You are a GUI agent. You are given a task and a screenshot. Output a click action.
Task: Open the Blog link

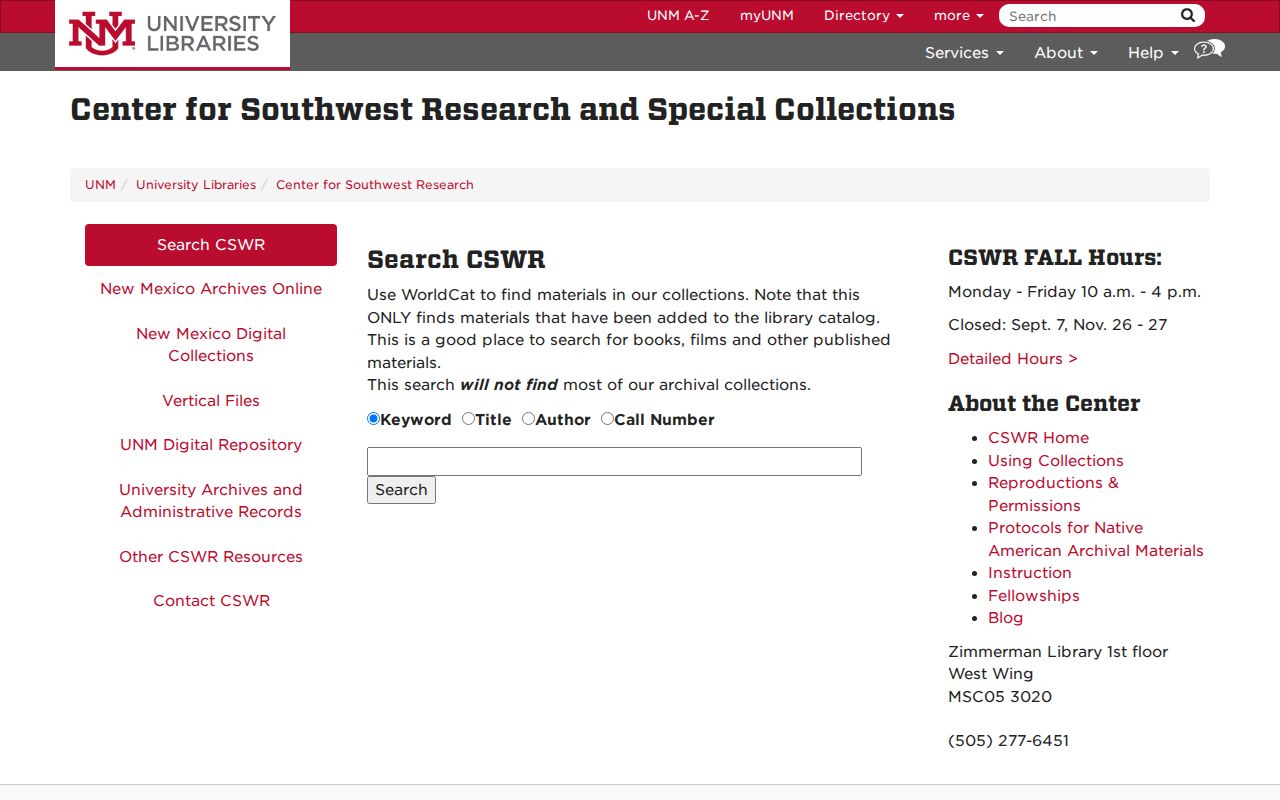pyautogui.click(x=1006, y=618)
